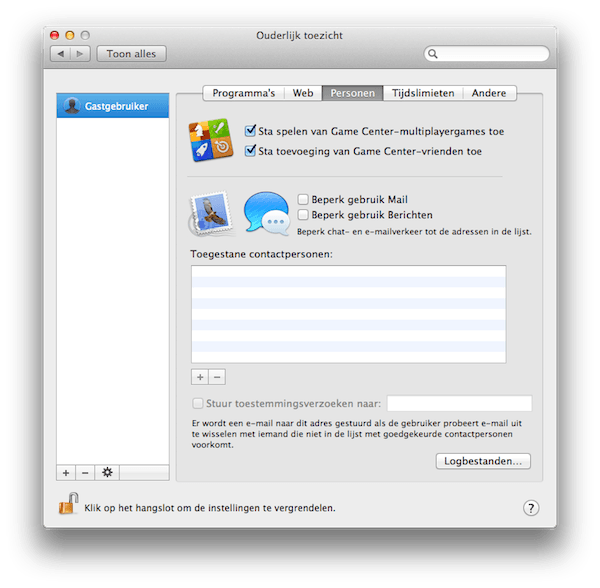This screenshot has width=600, height=588.
Task: Open Logbestanden button
Action: tap(483, 461)
